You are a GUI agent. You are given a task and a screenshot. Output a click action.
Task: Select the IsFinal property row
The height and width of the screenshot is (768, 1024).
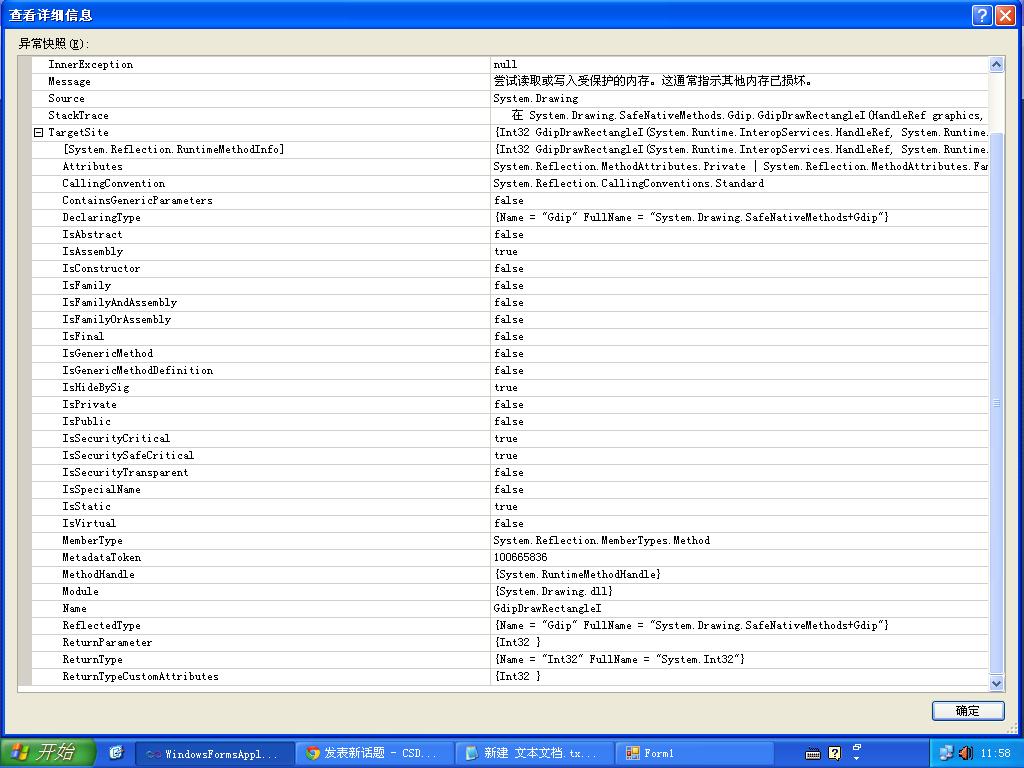(509, 336)
